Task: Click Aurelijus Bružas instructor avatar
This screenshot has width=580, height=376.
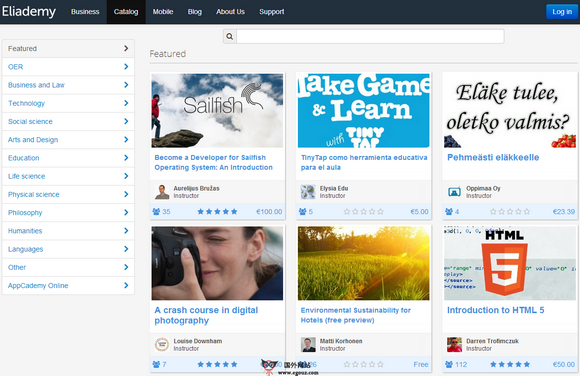Action: (162, 192)
